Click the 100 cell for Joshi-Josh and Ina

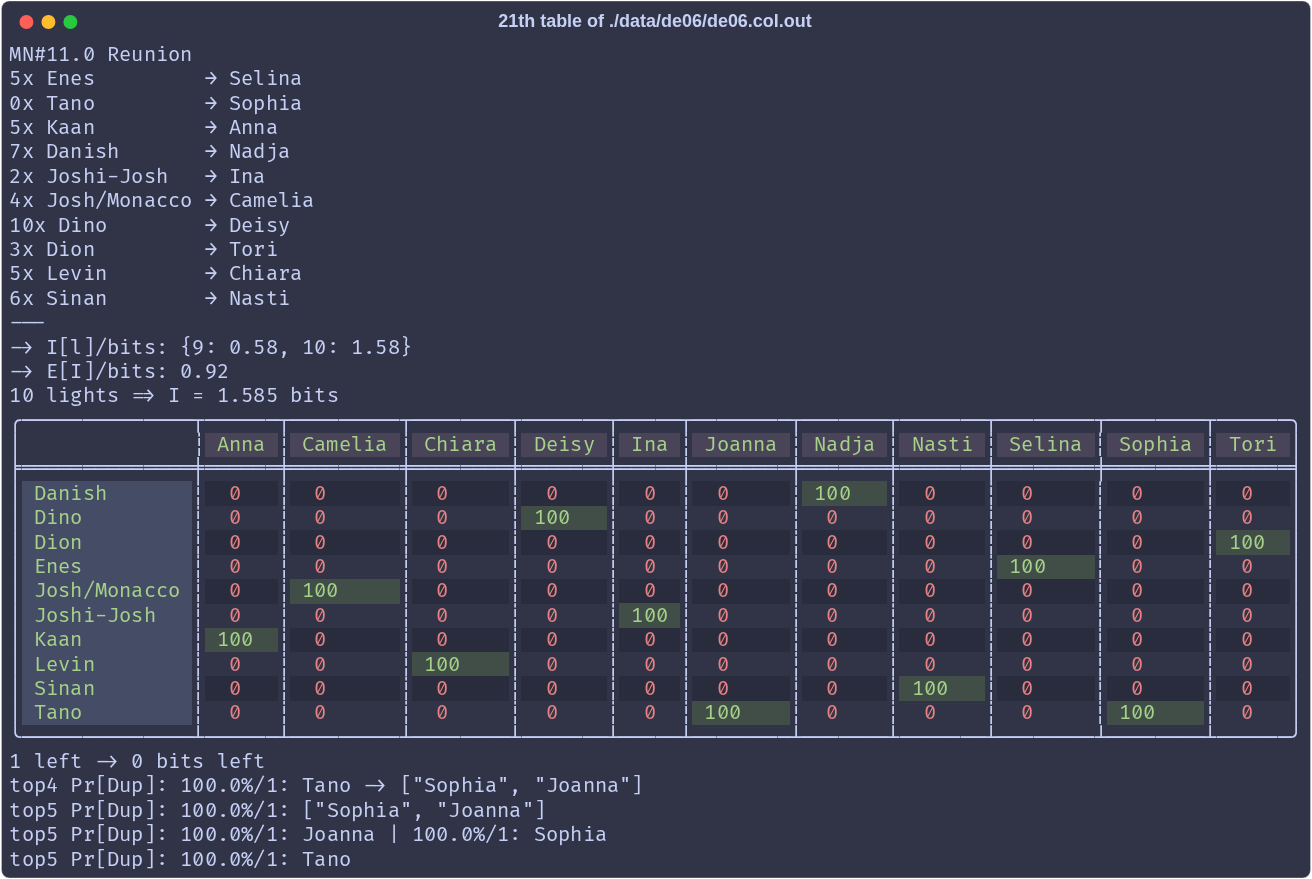650,615
